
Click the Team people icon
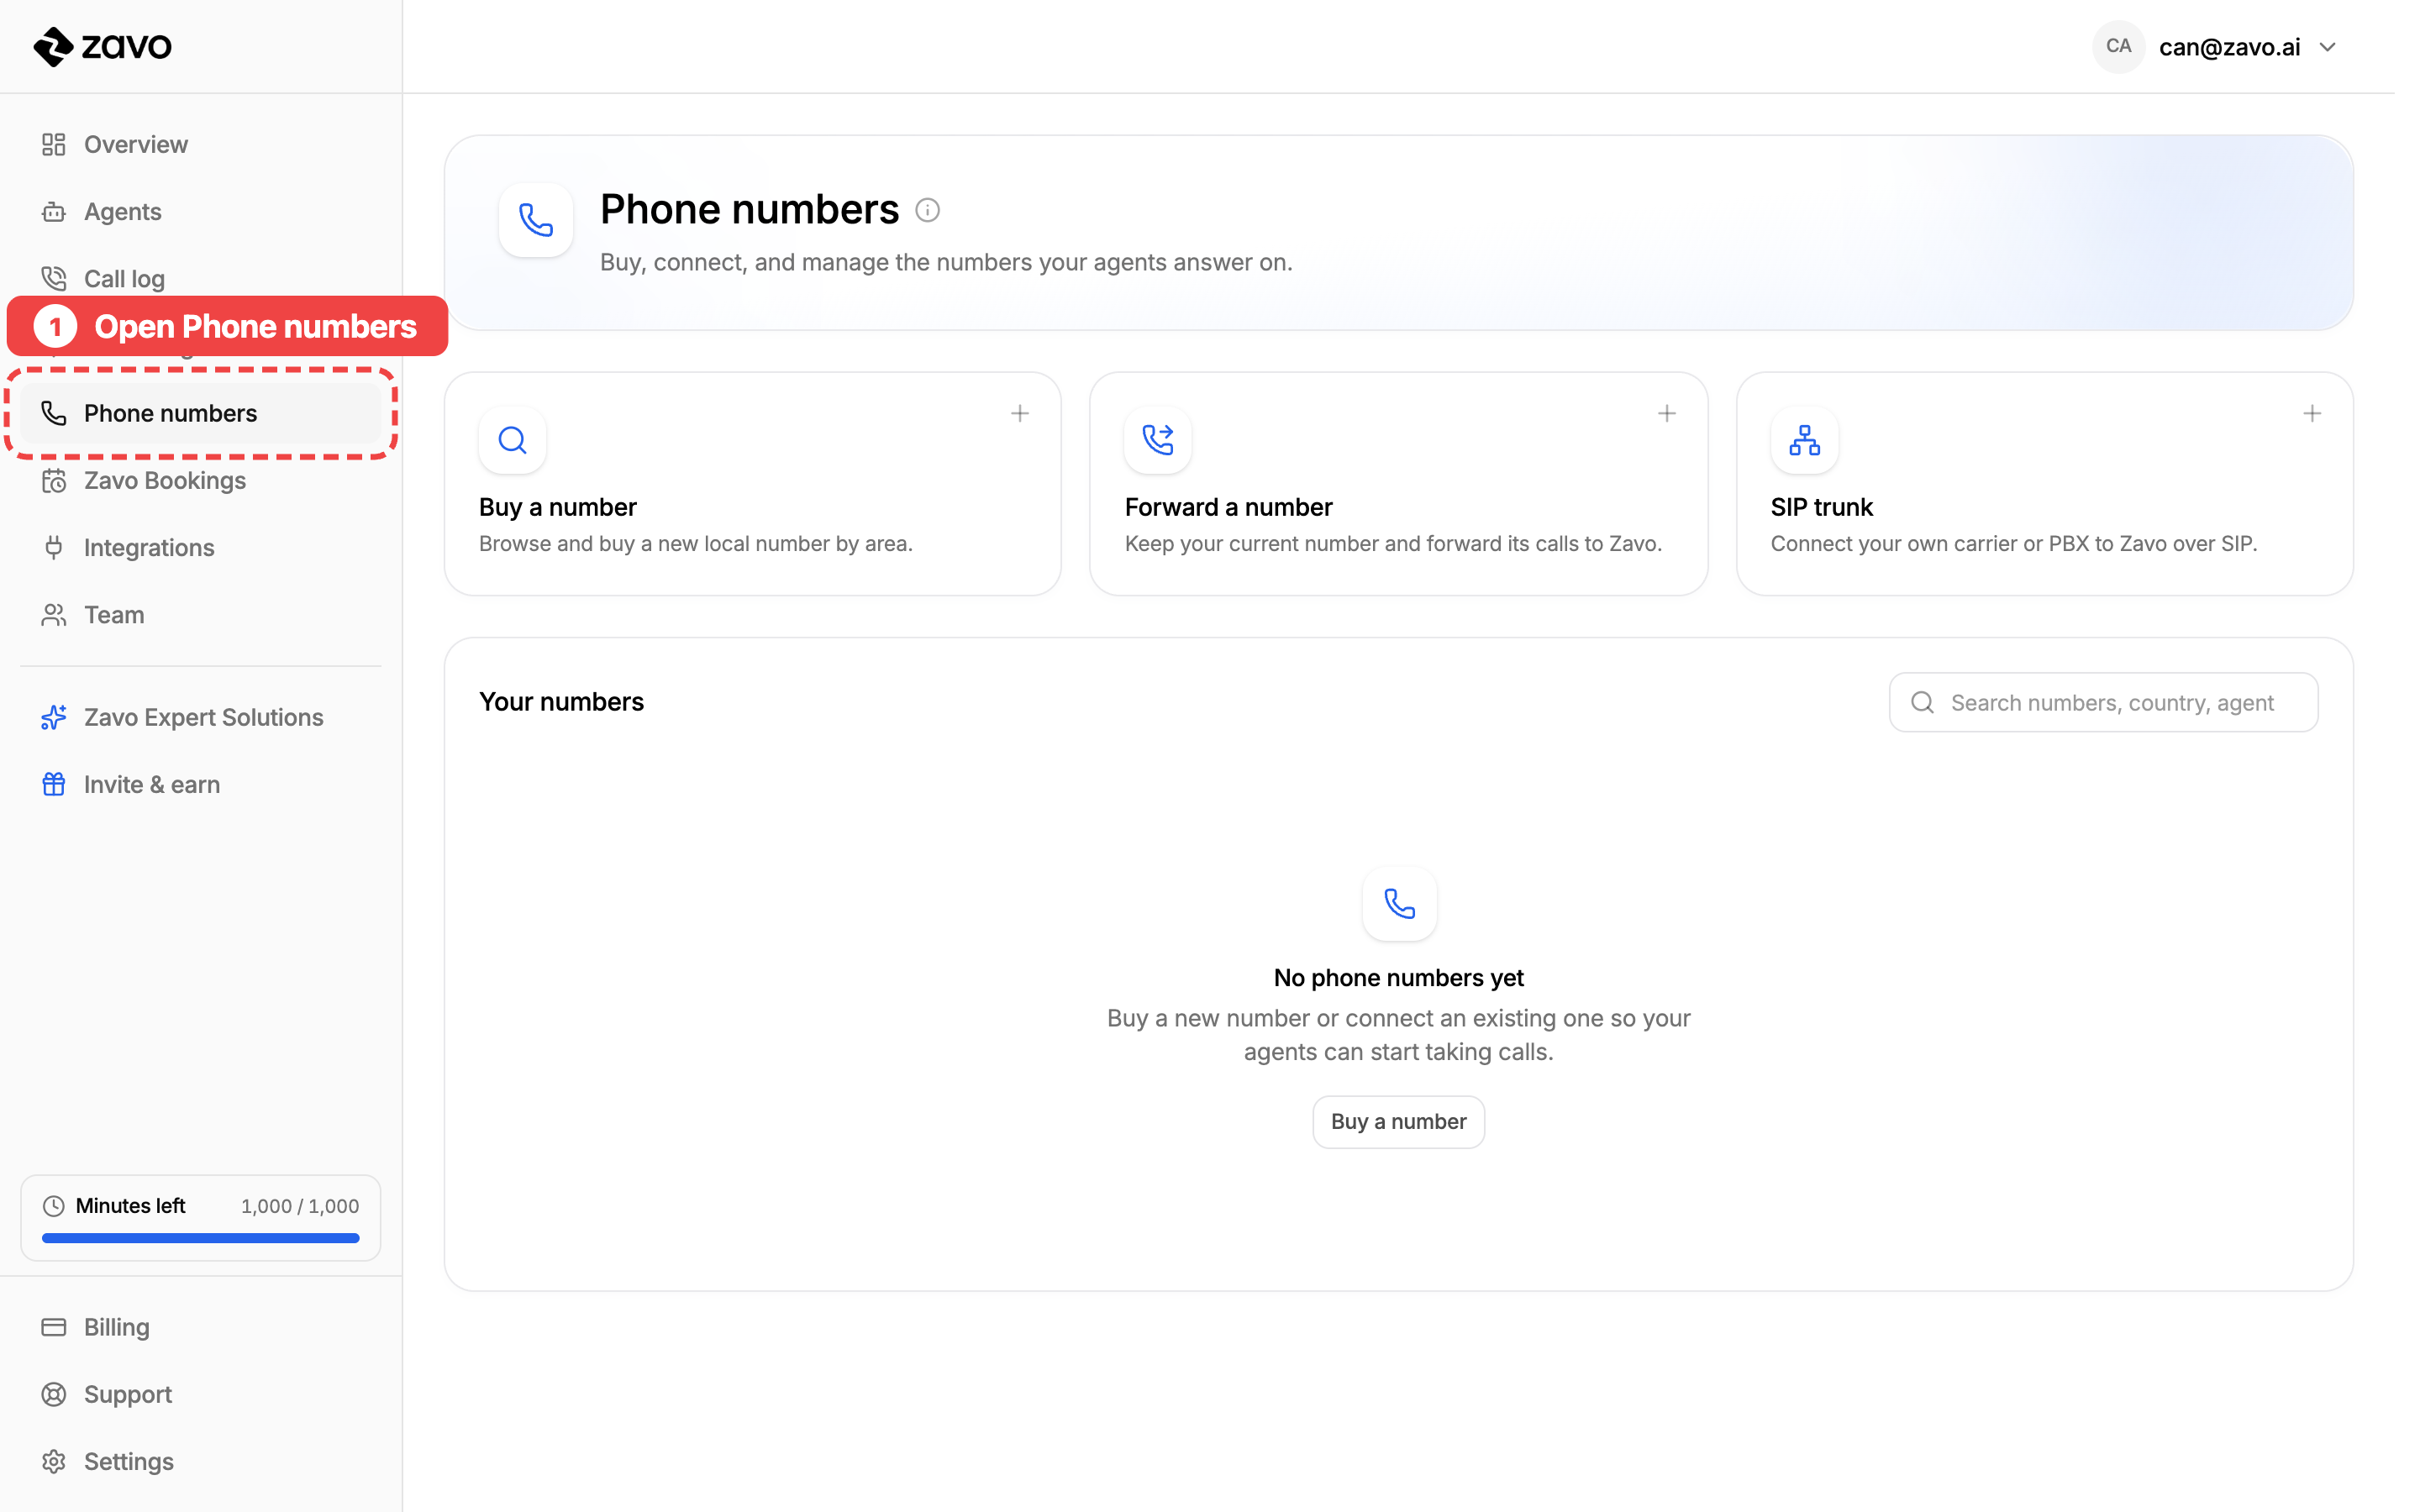[x=54, y=614]
